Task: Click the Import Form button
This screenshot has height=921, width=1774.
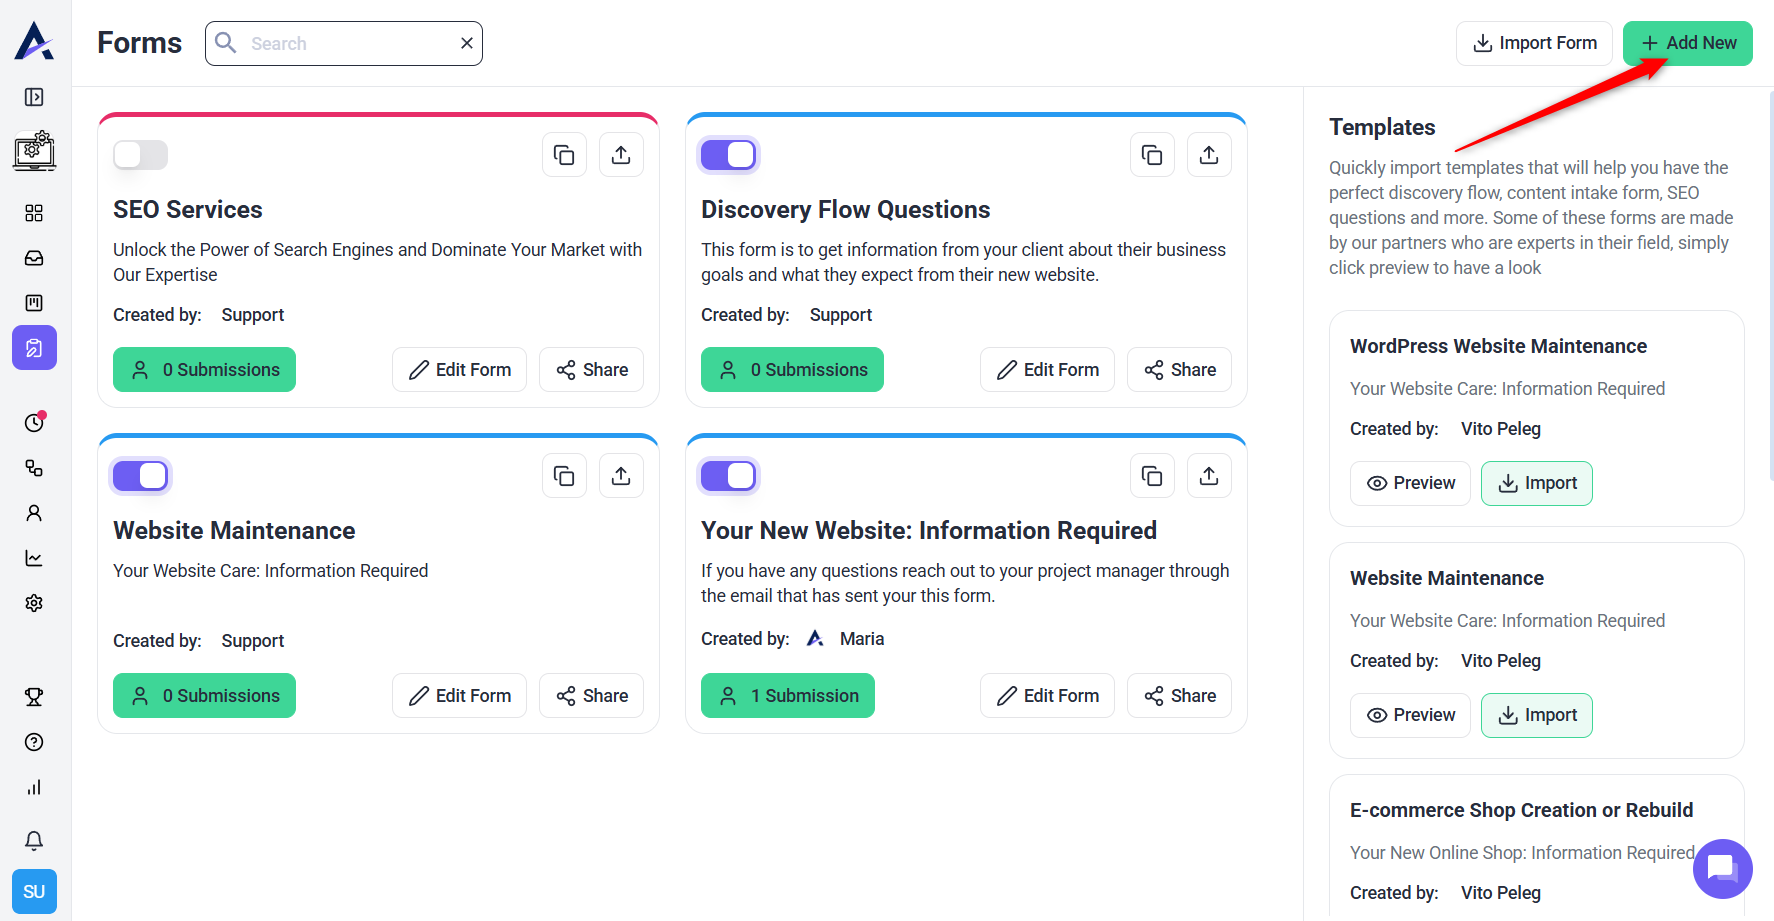Action: pyautogui.click(x=1534, y=43)
